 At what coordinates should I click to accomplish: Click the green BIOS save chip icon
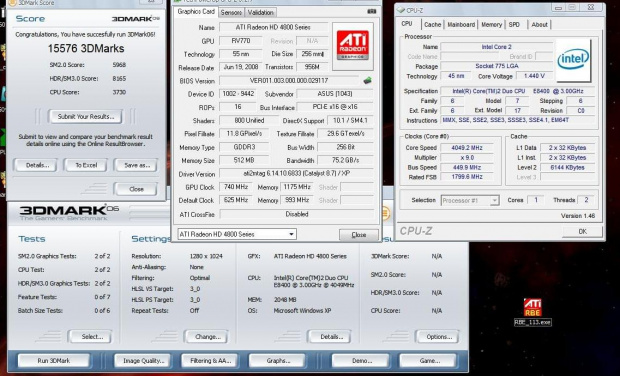pyautogui.click(x=367, y=81)
